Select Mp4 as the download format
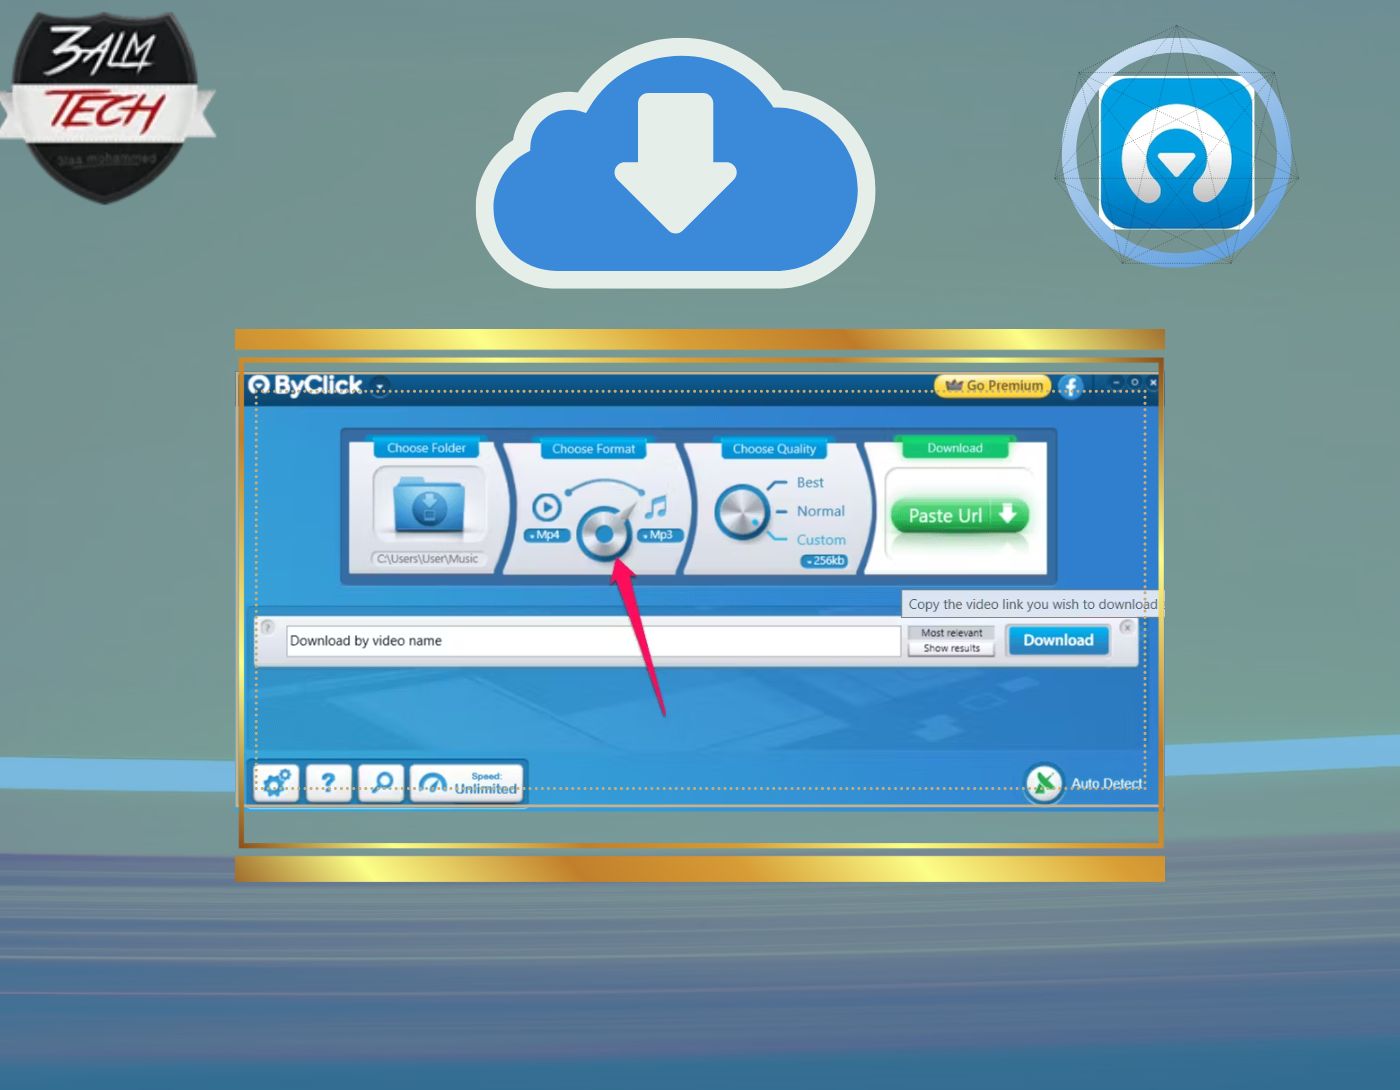 pos(546,535)
